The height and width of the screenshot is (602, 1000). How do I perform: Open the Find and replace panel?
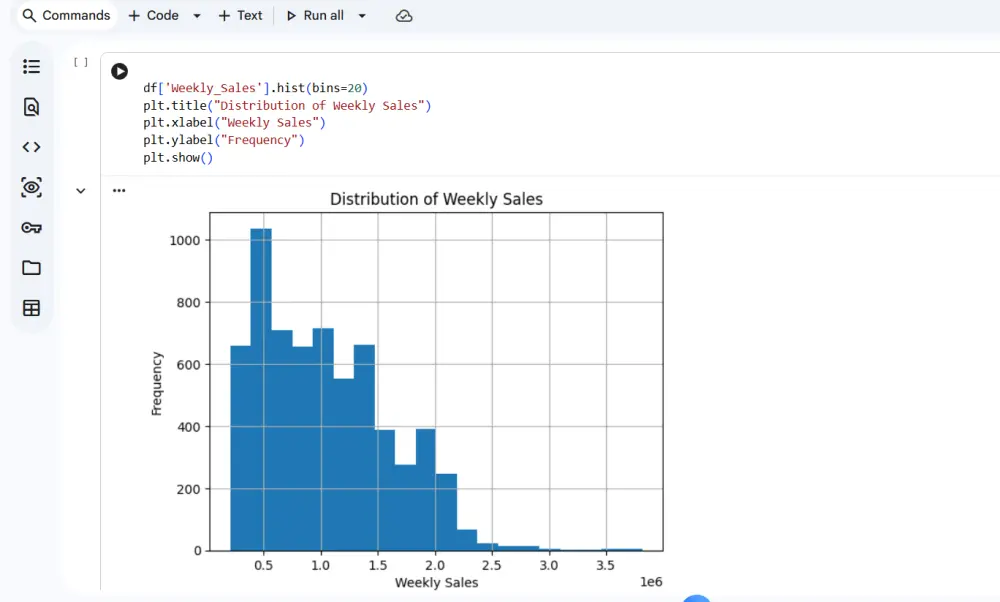click(x=30, y=107)
